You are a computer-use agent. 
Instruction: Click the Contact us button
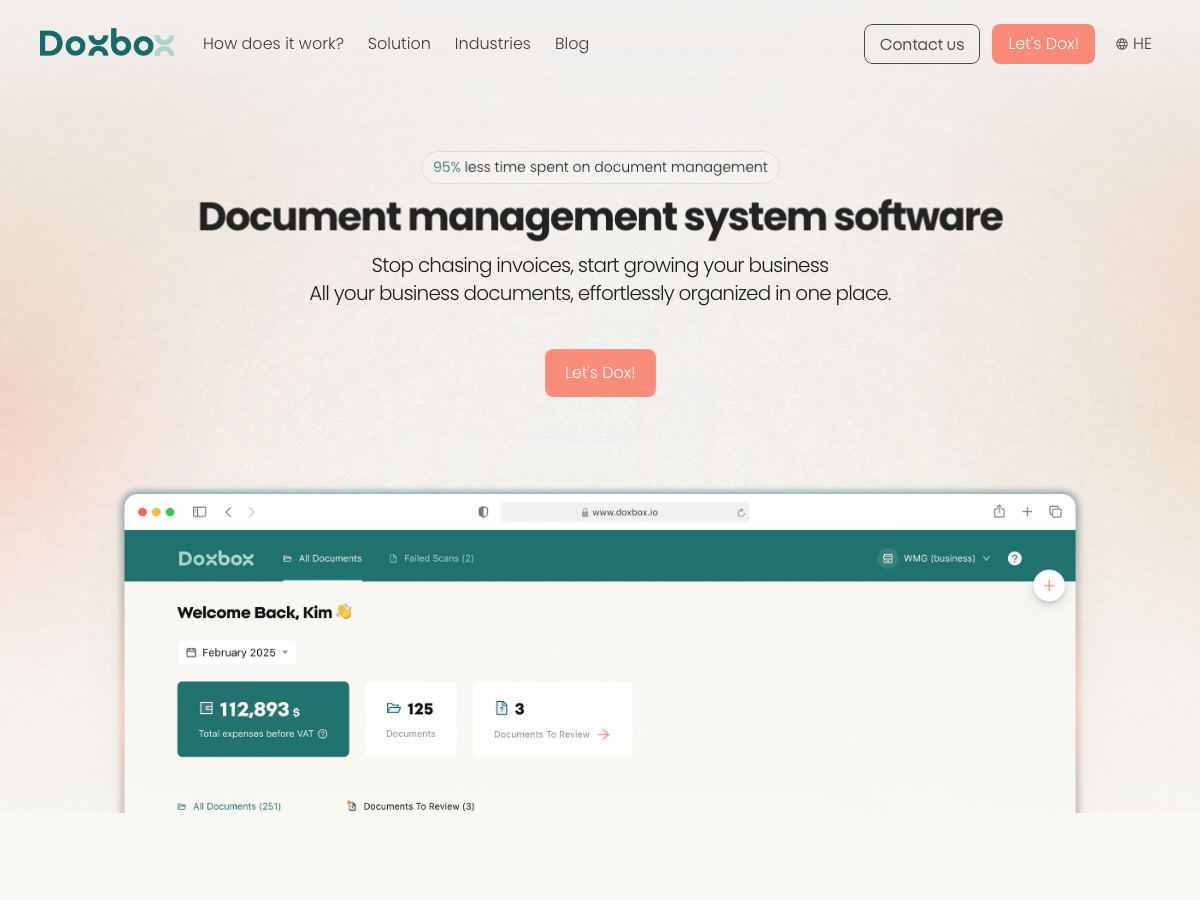tap(921, 44)
